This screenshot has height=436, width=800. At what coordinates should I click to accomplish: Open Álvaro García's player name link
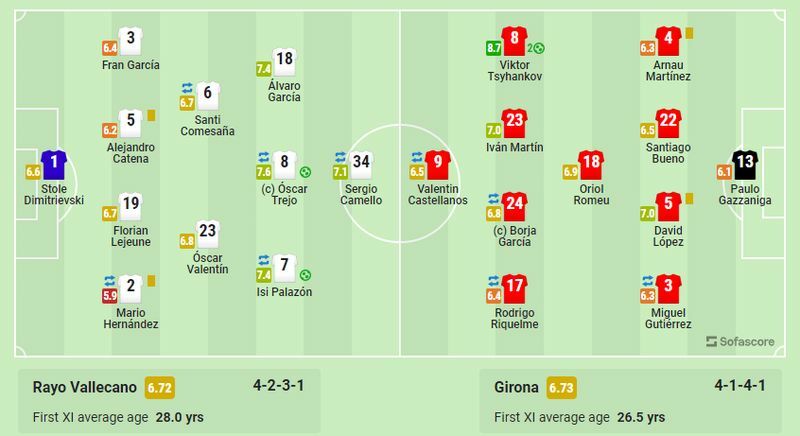click(x=285, y=91)
